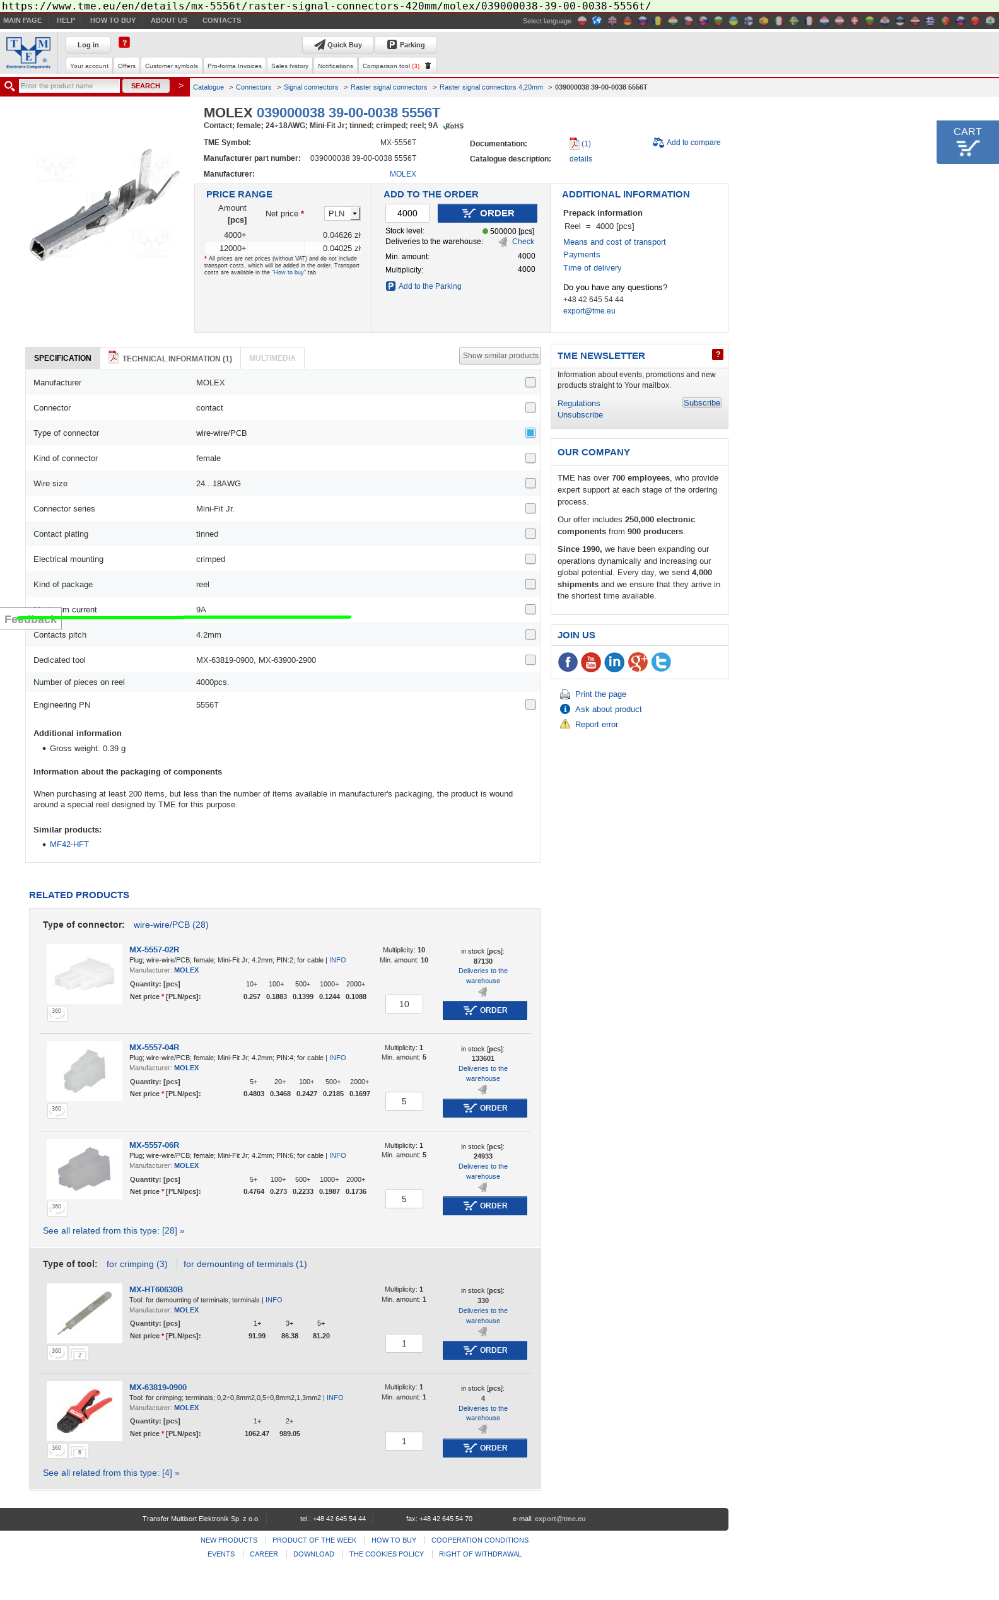Click the RoHS compliance icon

pyautogui.click(x=453, y=126)
